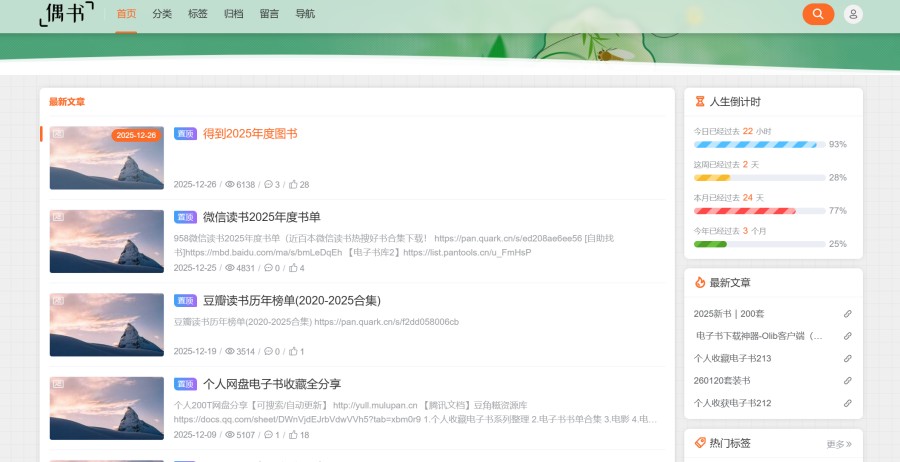This screenshot has width=900, height=462.
Task: Open sidebar post 个人收藏电子书213
Action: click(732, 358)
